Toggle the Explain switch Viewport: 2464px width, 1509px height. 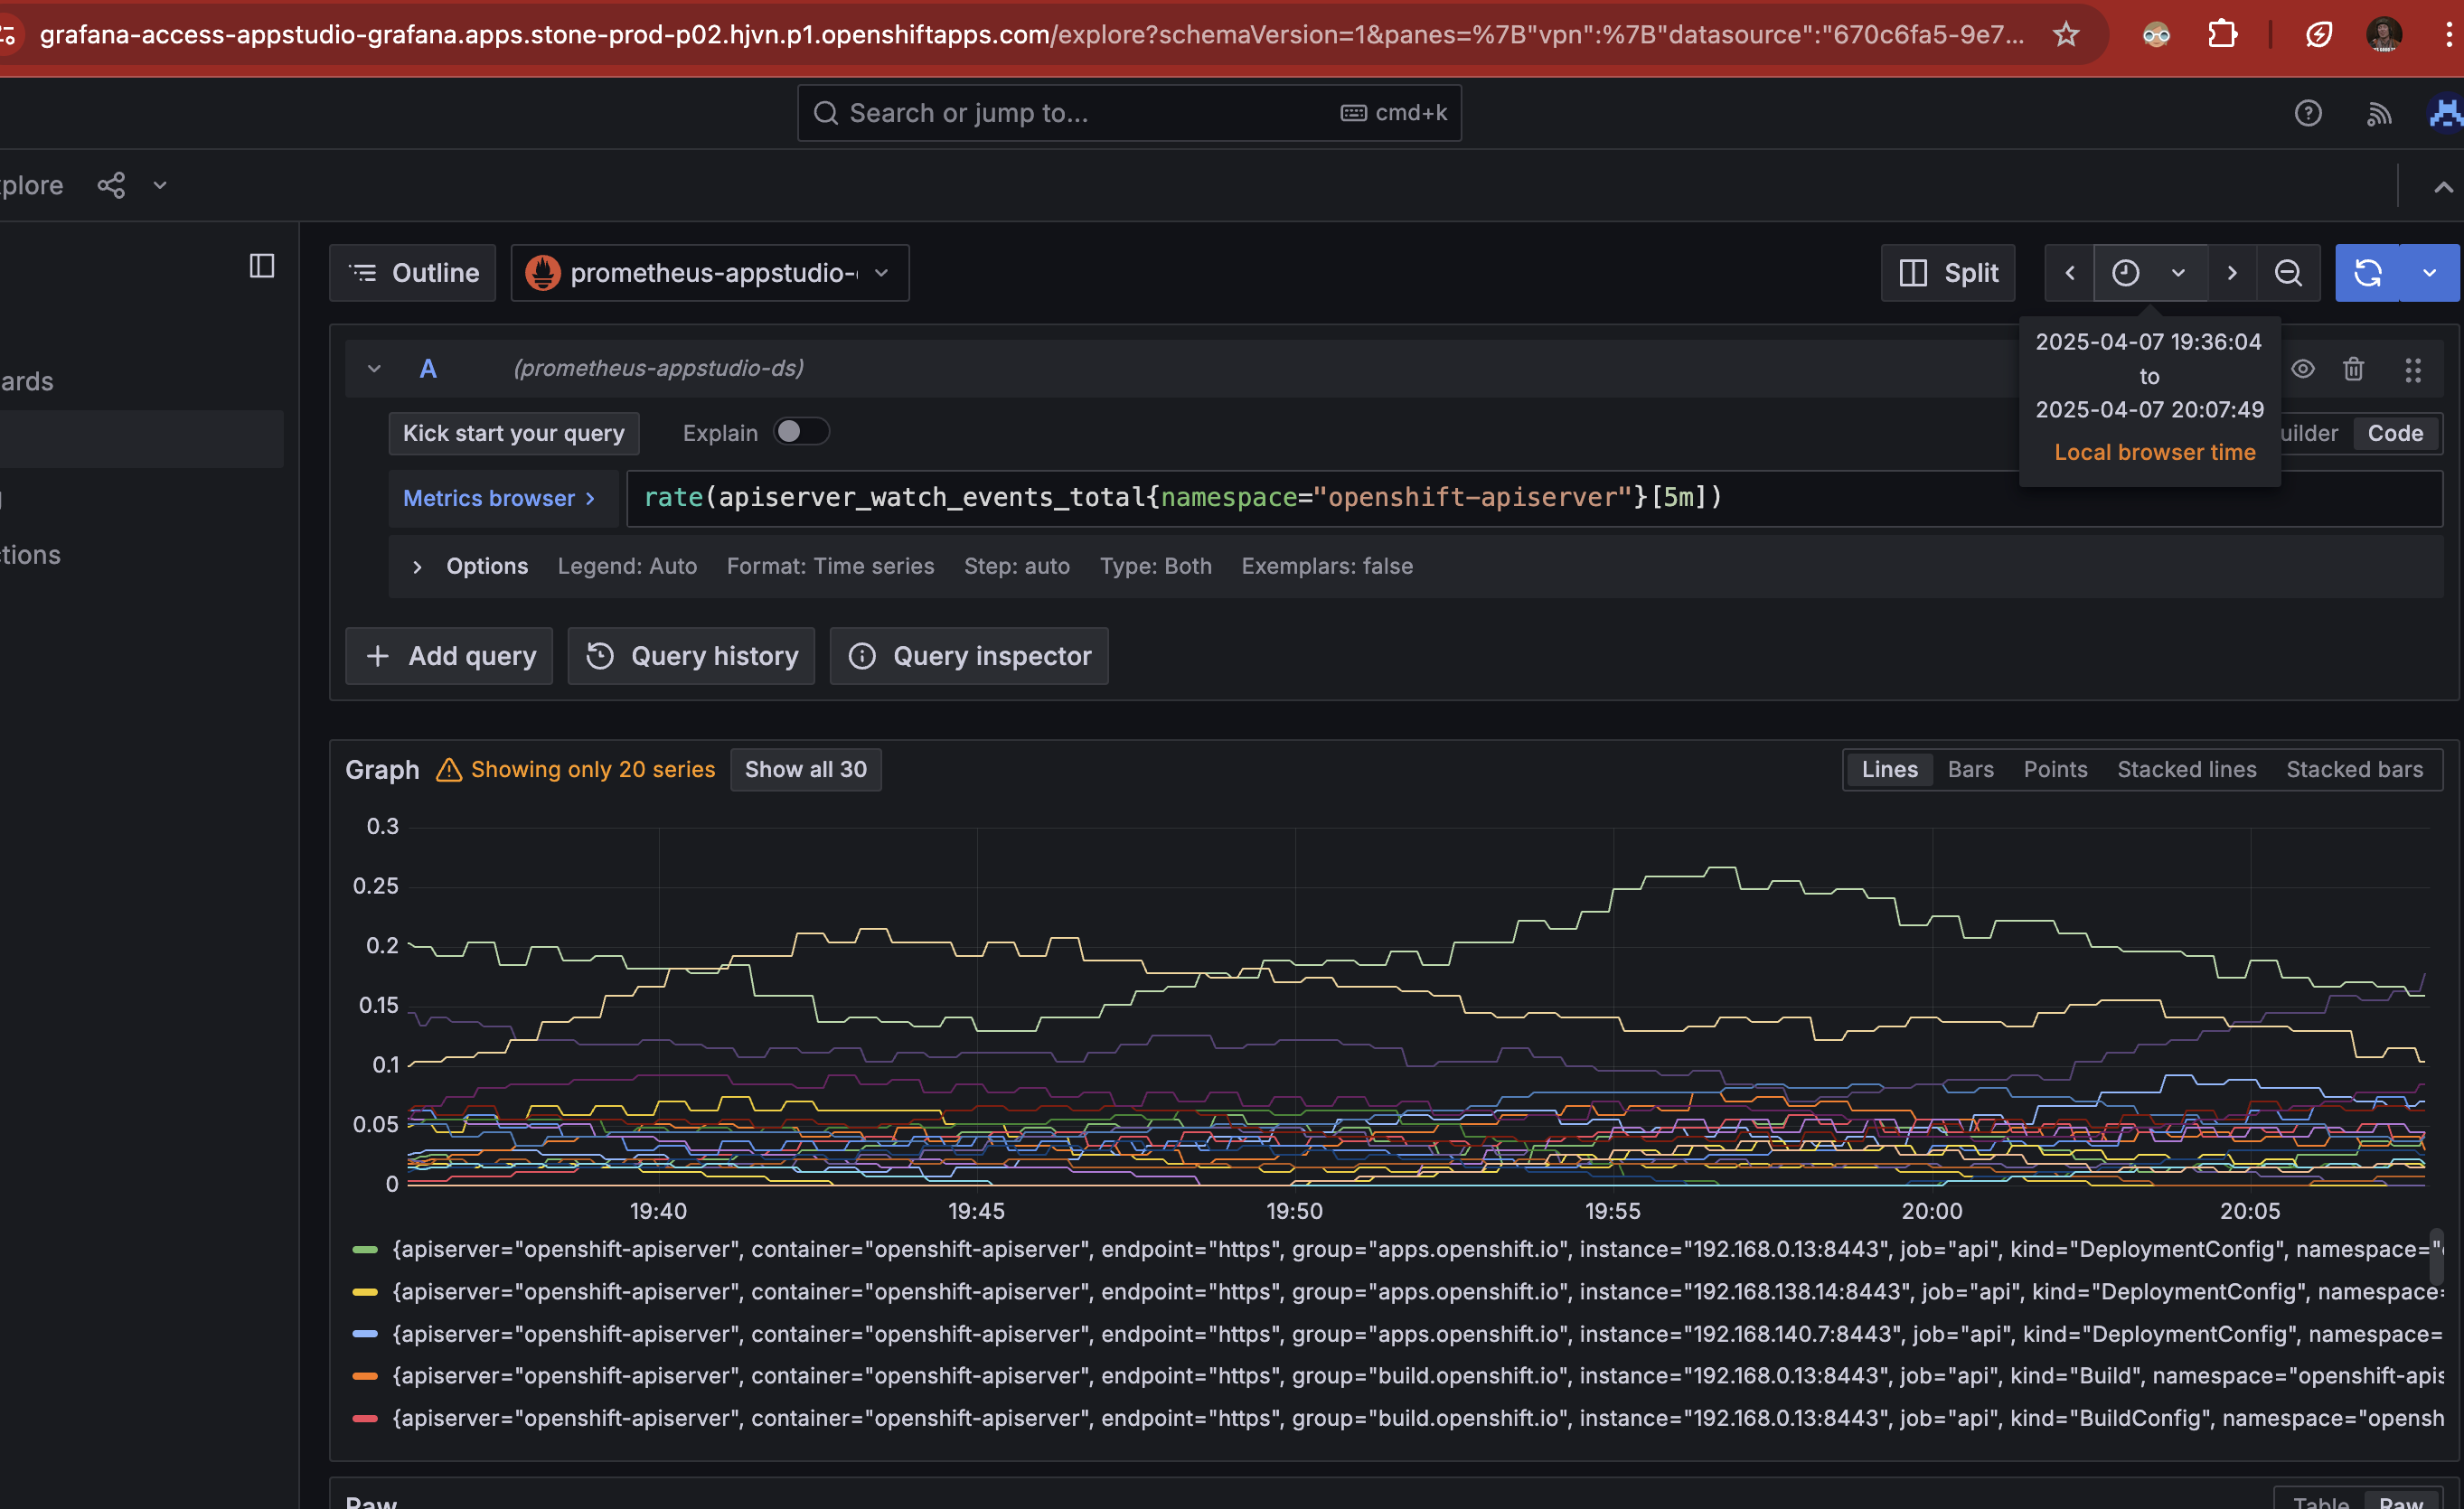click(801, 432)
